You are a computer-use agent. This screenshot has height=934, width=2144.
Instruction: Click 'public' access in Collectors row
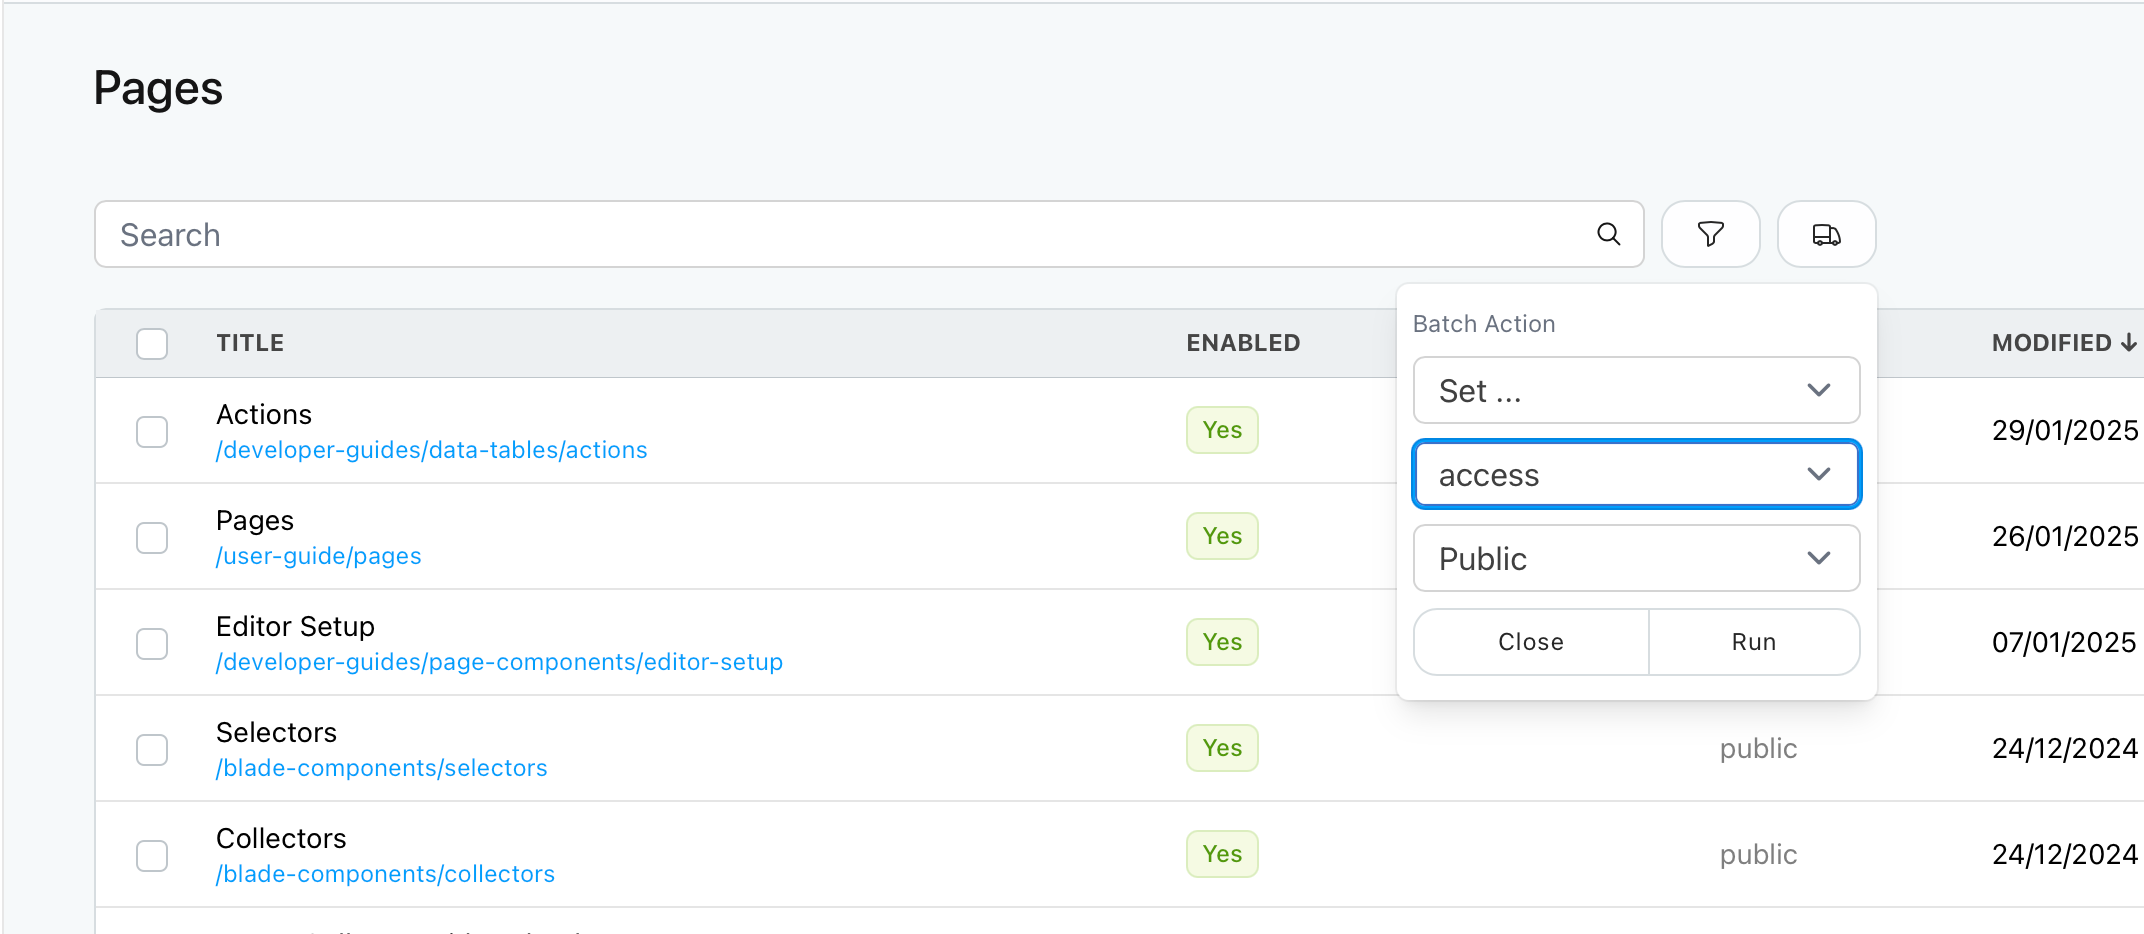(1758, 855)
